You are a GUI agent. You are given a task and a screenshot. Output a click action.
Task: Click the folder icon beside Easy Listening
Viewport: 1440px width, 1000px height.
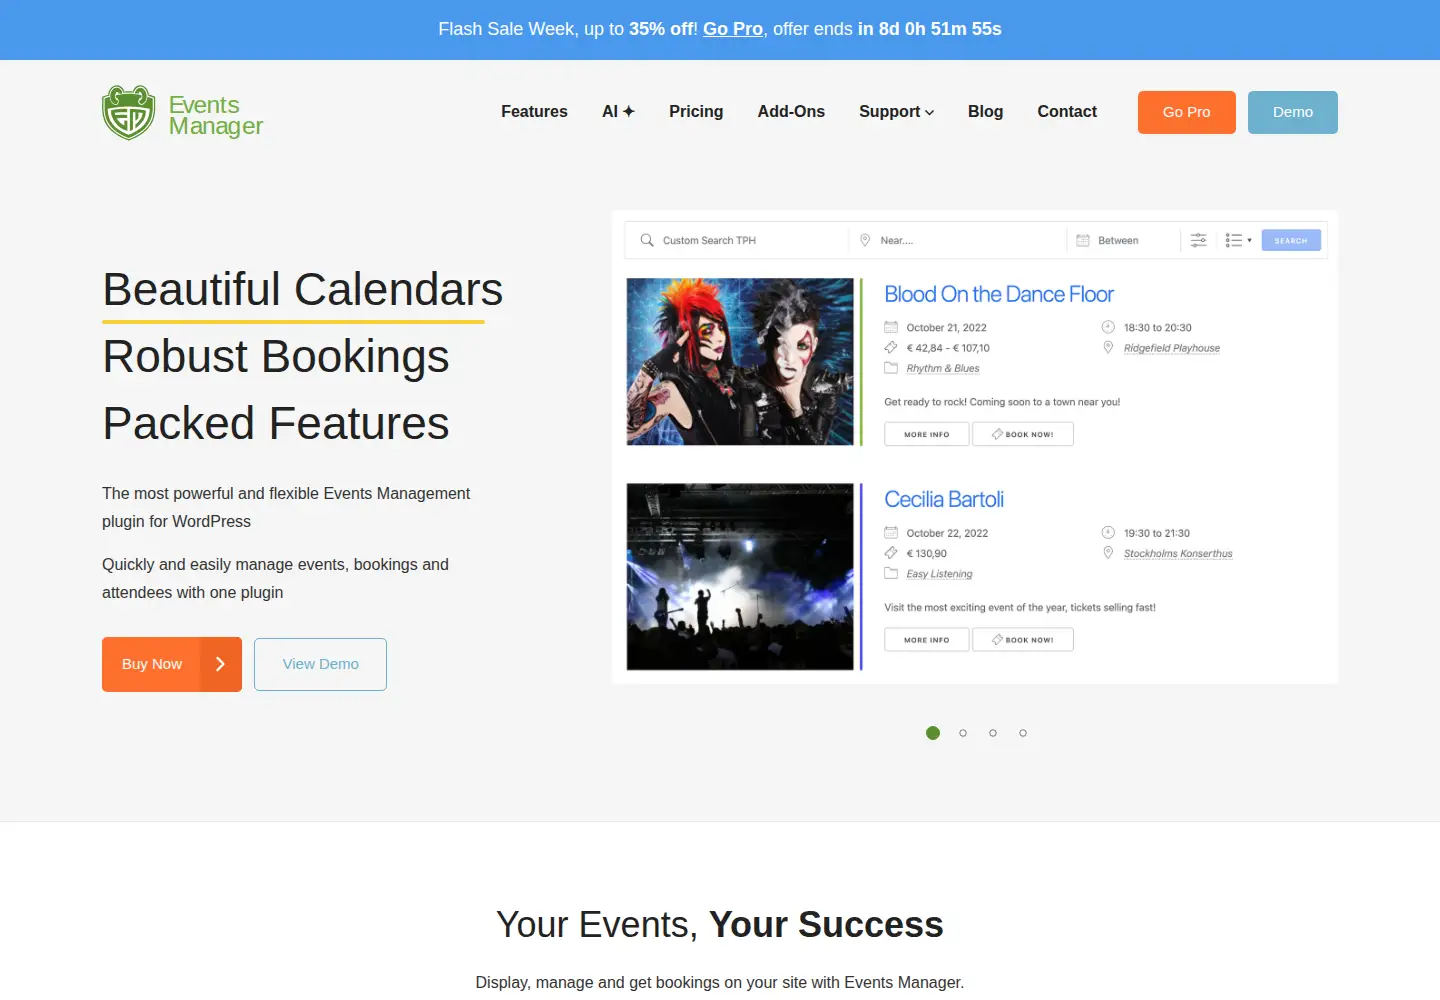(x=891, y=574)
